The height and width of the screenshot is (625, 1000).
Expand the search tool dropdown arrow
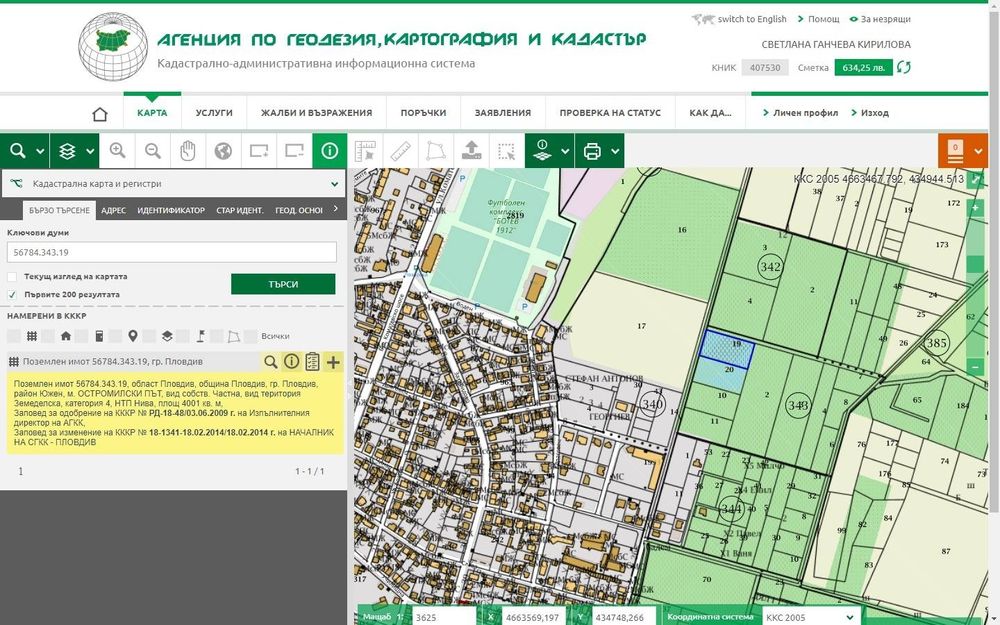tap(40, 152)
